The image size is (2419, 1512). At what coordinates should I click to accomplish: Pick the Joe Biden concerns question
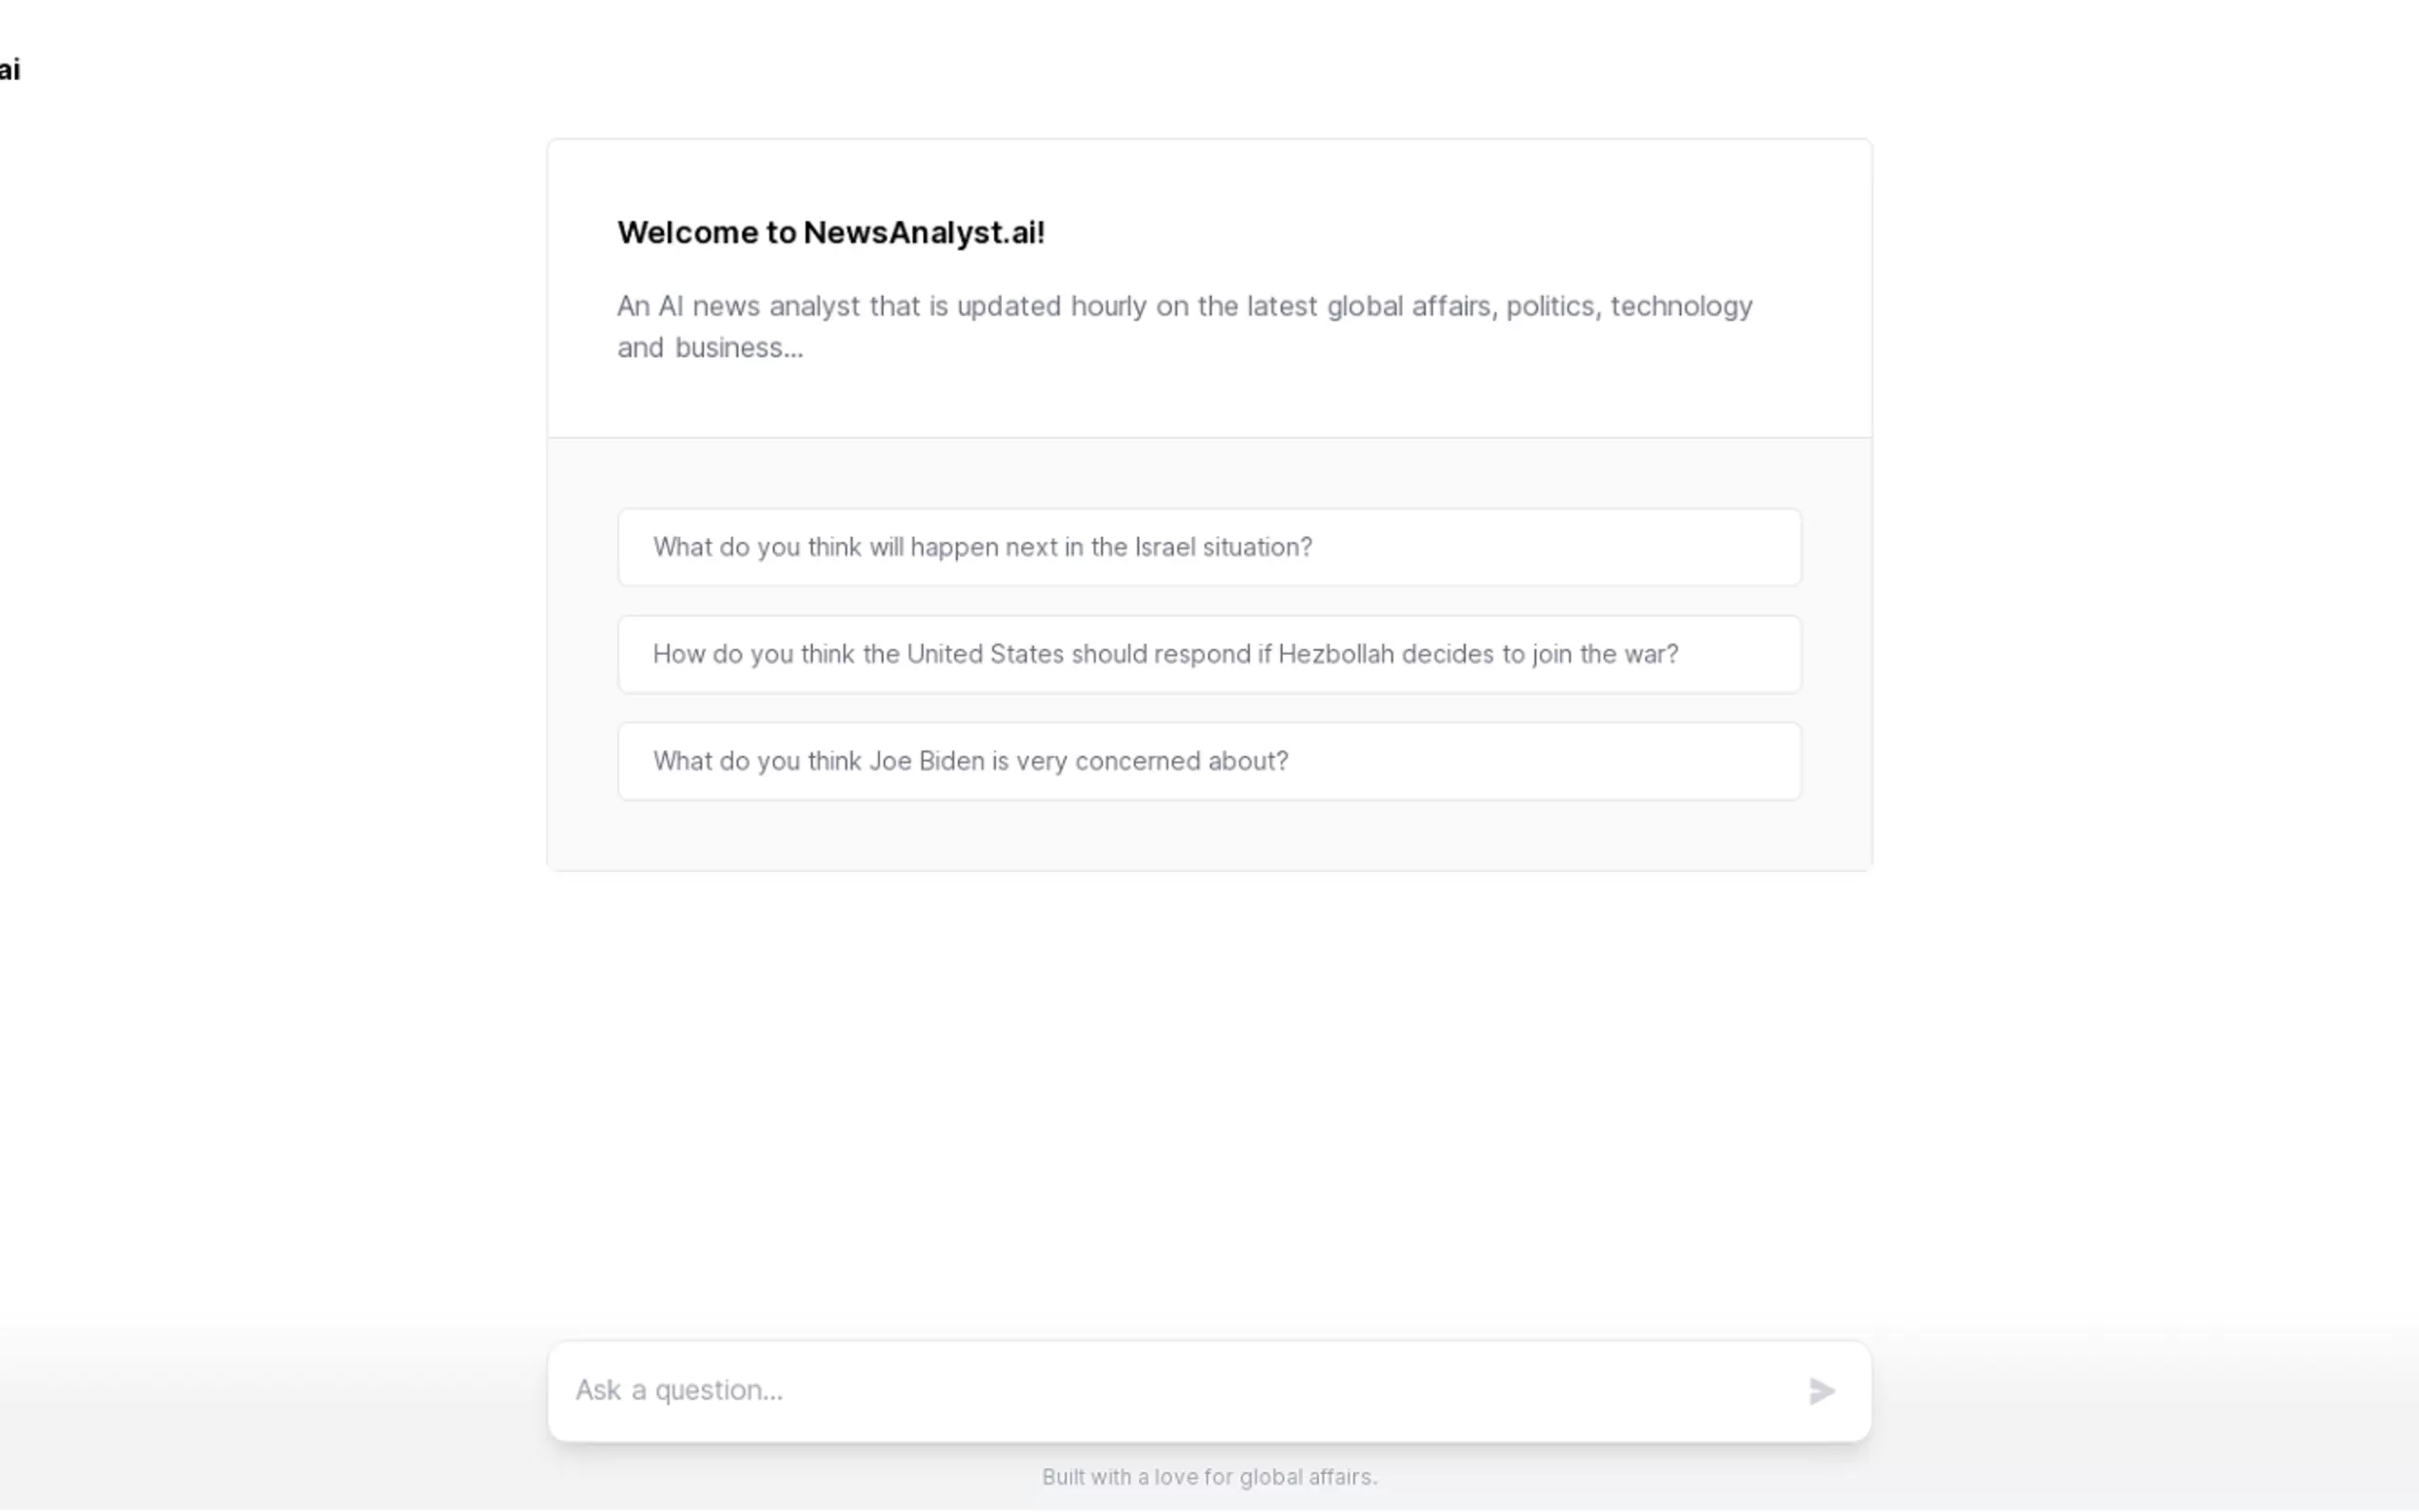tap(1209, 761)
